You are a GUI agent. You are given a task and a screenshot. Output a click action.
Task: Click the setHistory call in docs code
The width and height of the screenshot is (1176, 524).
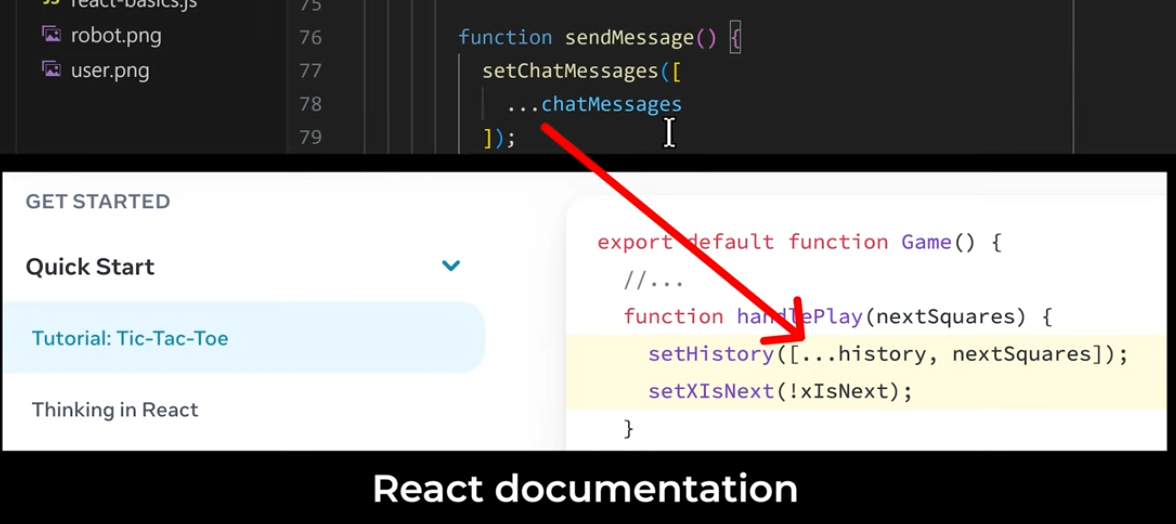click(710, 354)
